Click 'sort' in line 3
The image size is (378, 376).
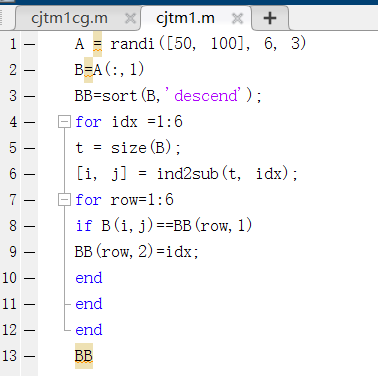coord(119,96)
